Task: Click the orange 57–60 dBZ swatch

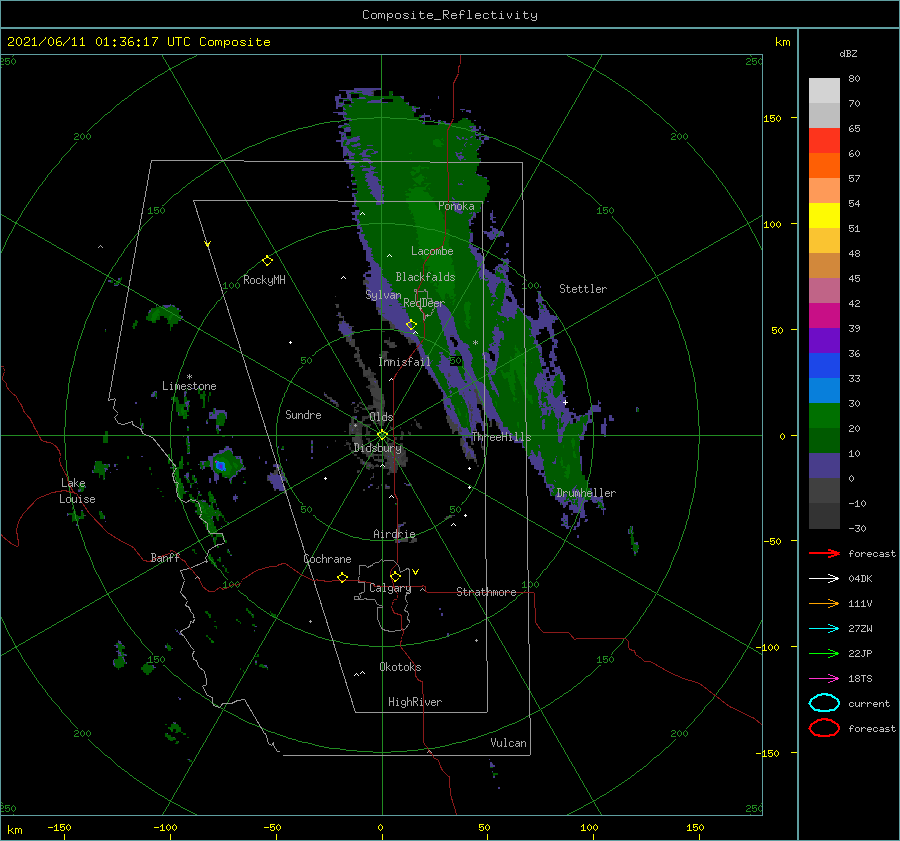Action: [x=824, y=166]
